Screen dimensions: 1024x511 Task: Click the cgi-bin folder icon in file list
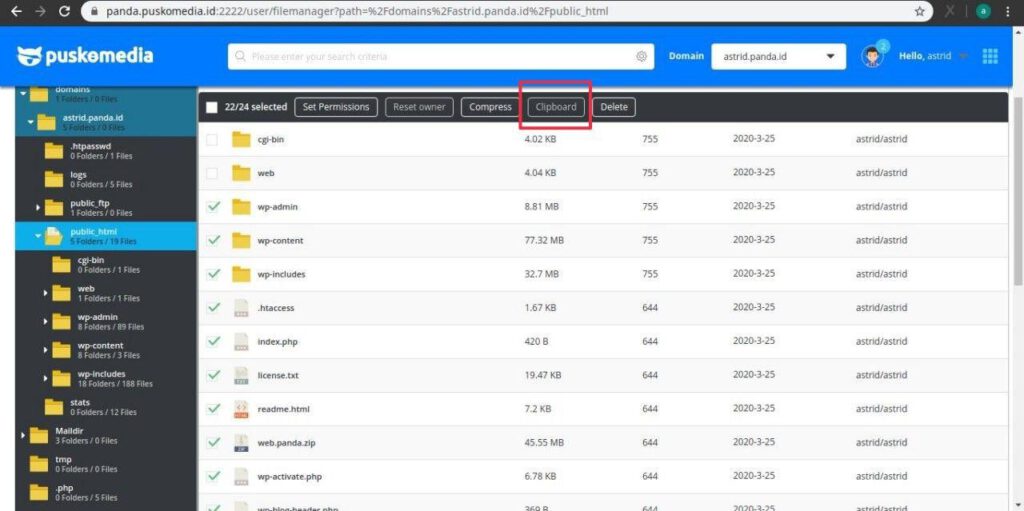[x=241, y=139]
